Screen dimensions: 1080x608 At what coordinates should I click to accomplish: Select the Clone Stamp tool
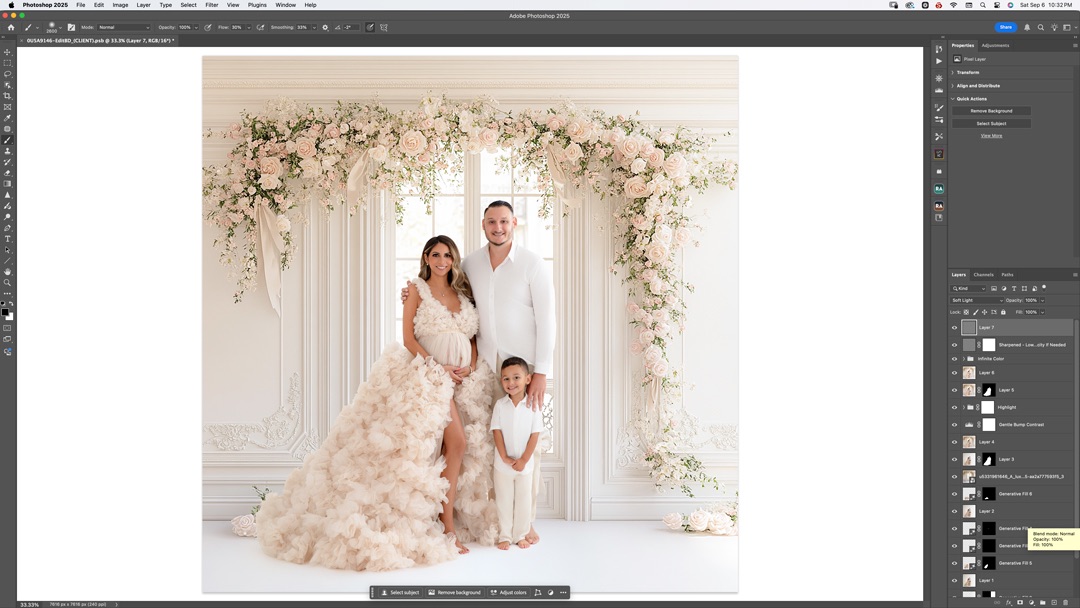[8, 151]
